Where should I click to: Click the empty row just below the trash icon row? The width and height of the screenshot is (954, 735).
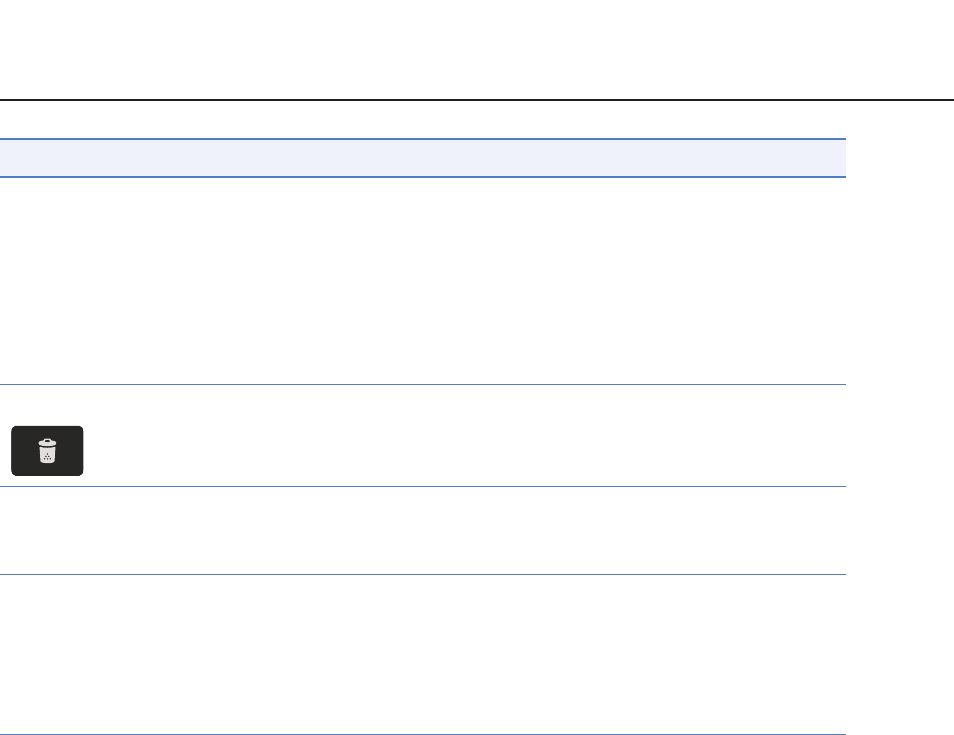tap(423, 531)
